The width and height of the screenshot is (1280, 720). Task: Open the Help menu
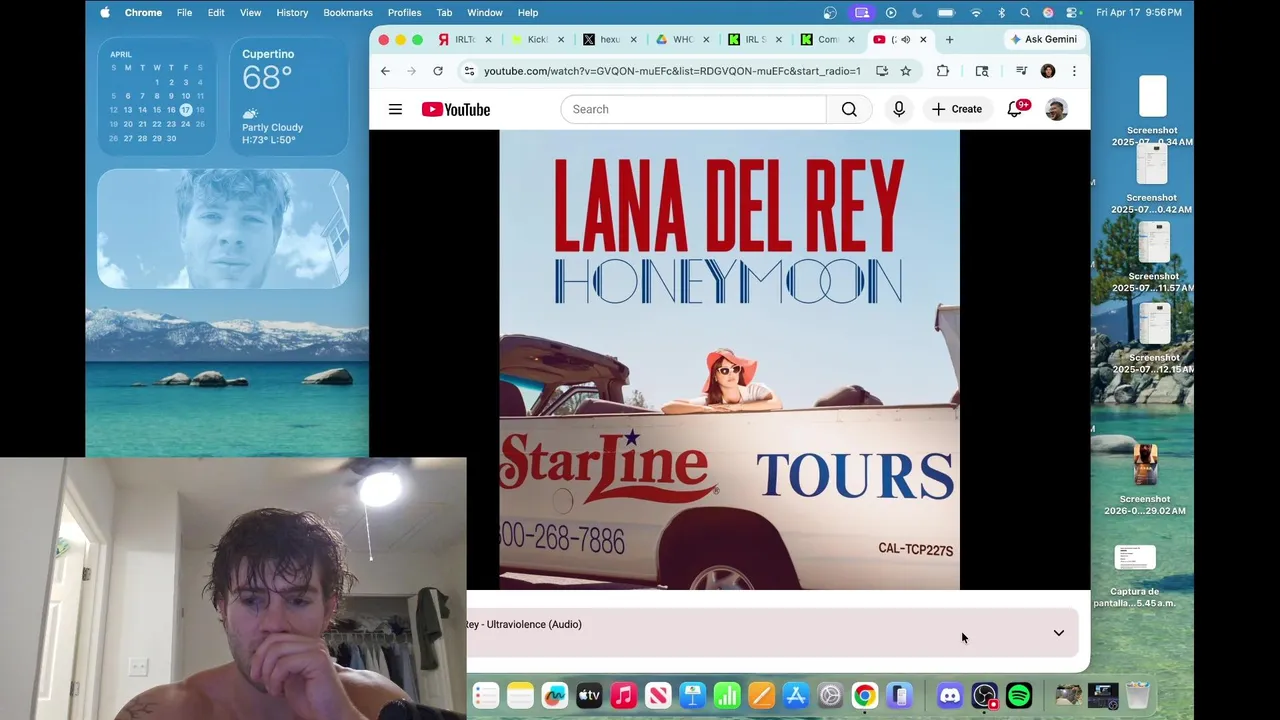pos(528,12)
